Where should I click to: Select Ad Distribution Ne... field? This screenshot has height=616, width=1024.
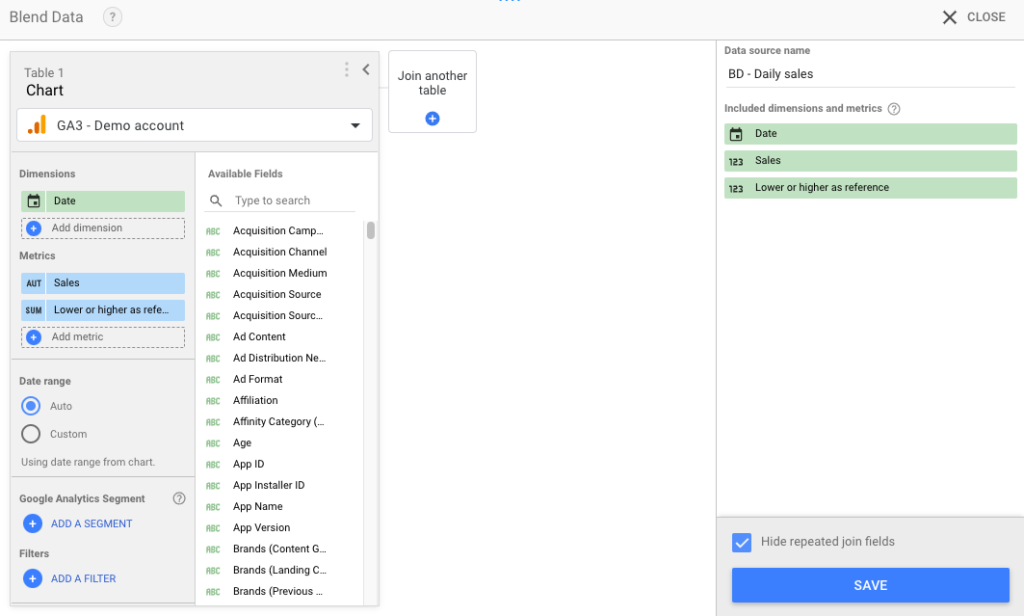(x=279, y=358)
